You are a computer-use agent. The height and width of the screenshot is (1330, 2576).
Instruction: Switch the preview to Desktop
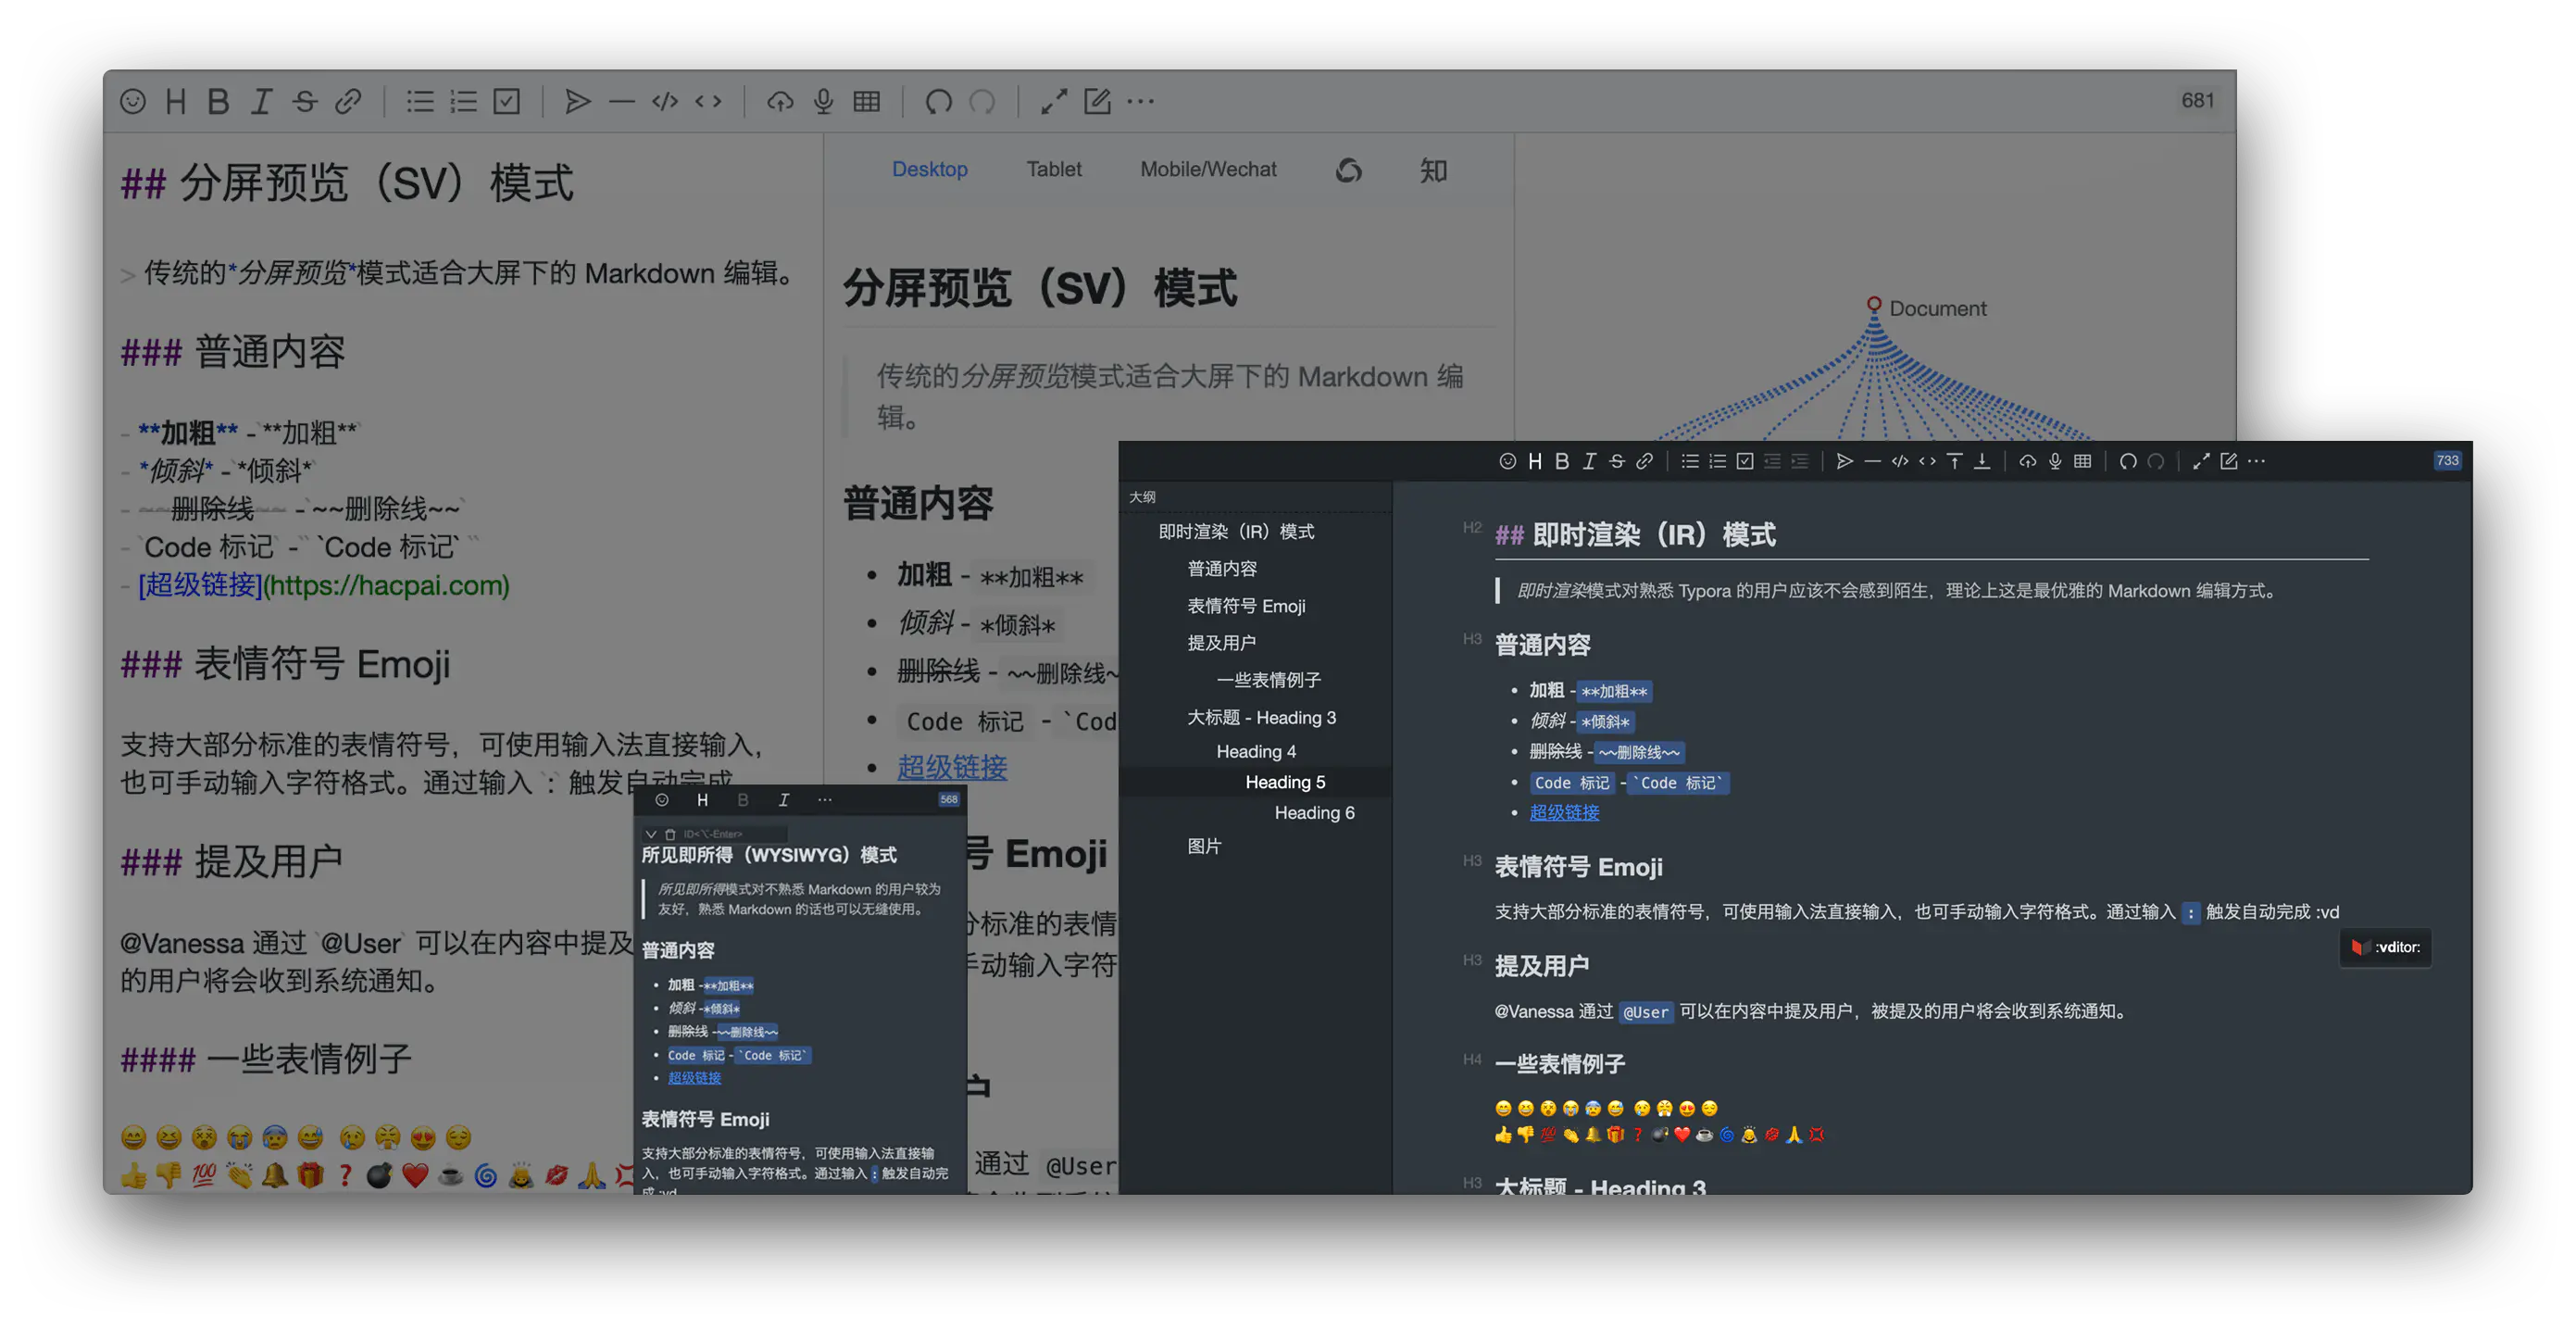pyautogui.click(x=929, y=169)
